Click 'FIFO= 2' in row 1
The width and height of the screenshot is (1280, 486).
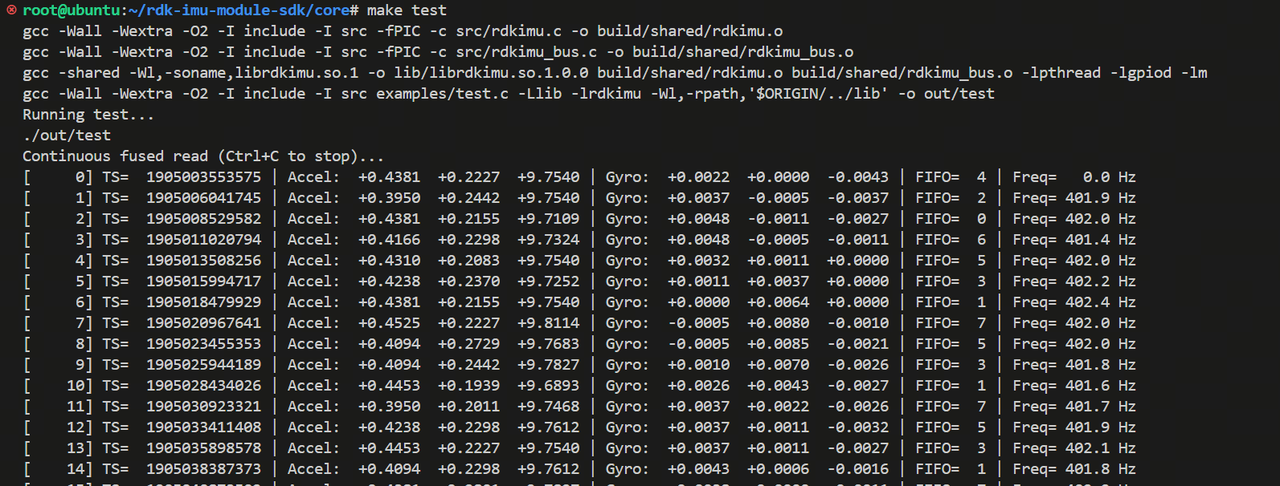tap(950, 198)
